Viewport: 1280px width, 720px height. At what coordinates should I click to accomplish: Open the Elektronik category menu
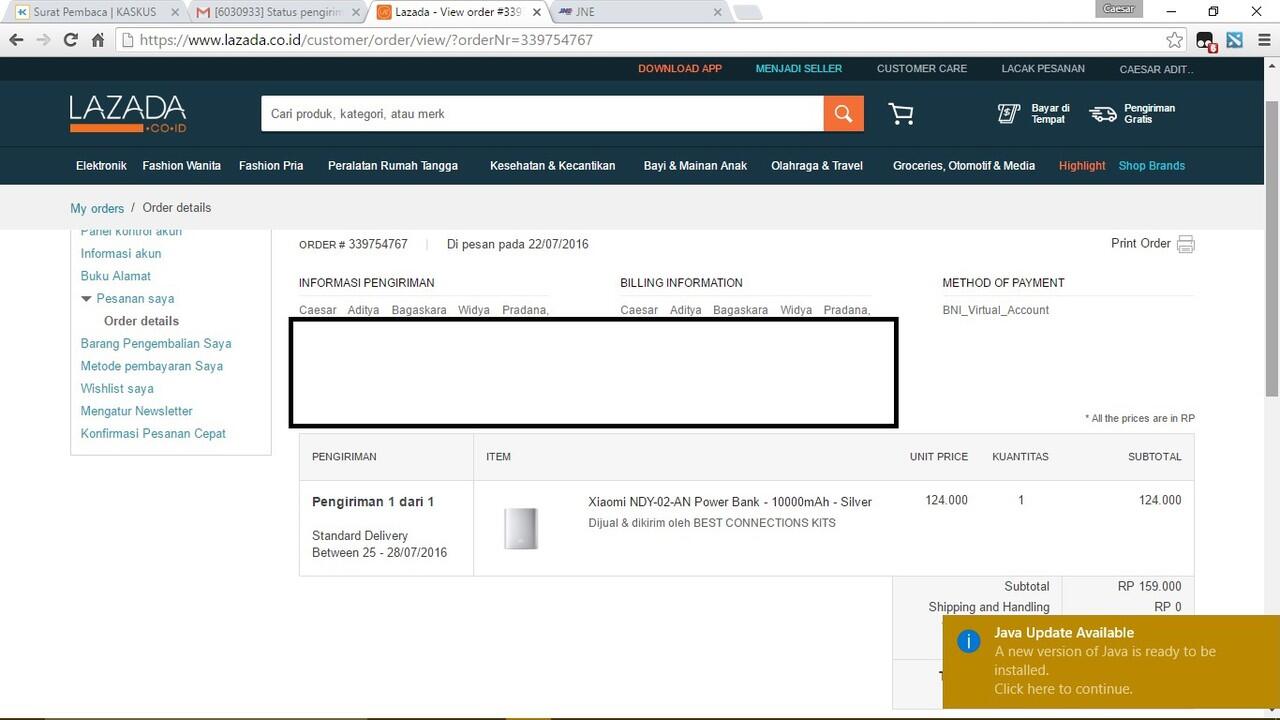click(x=101, y=166)
